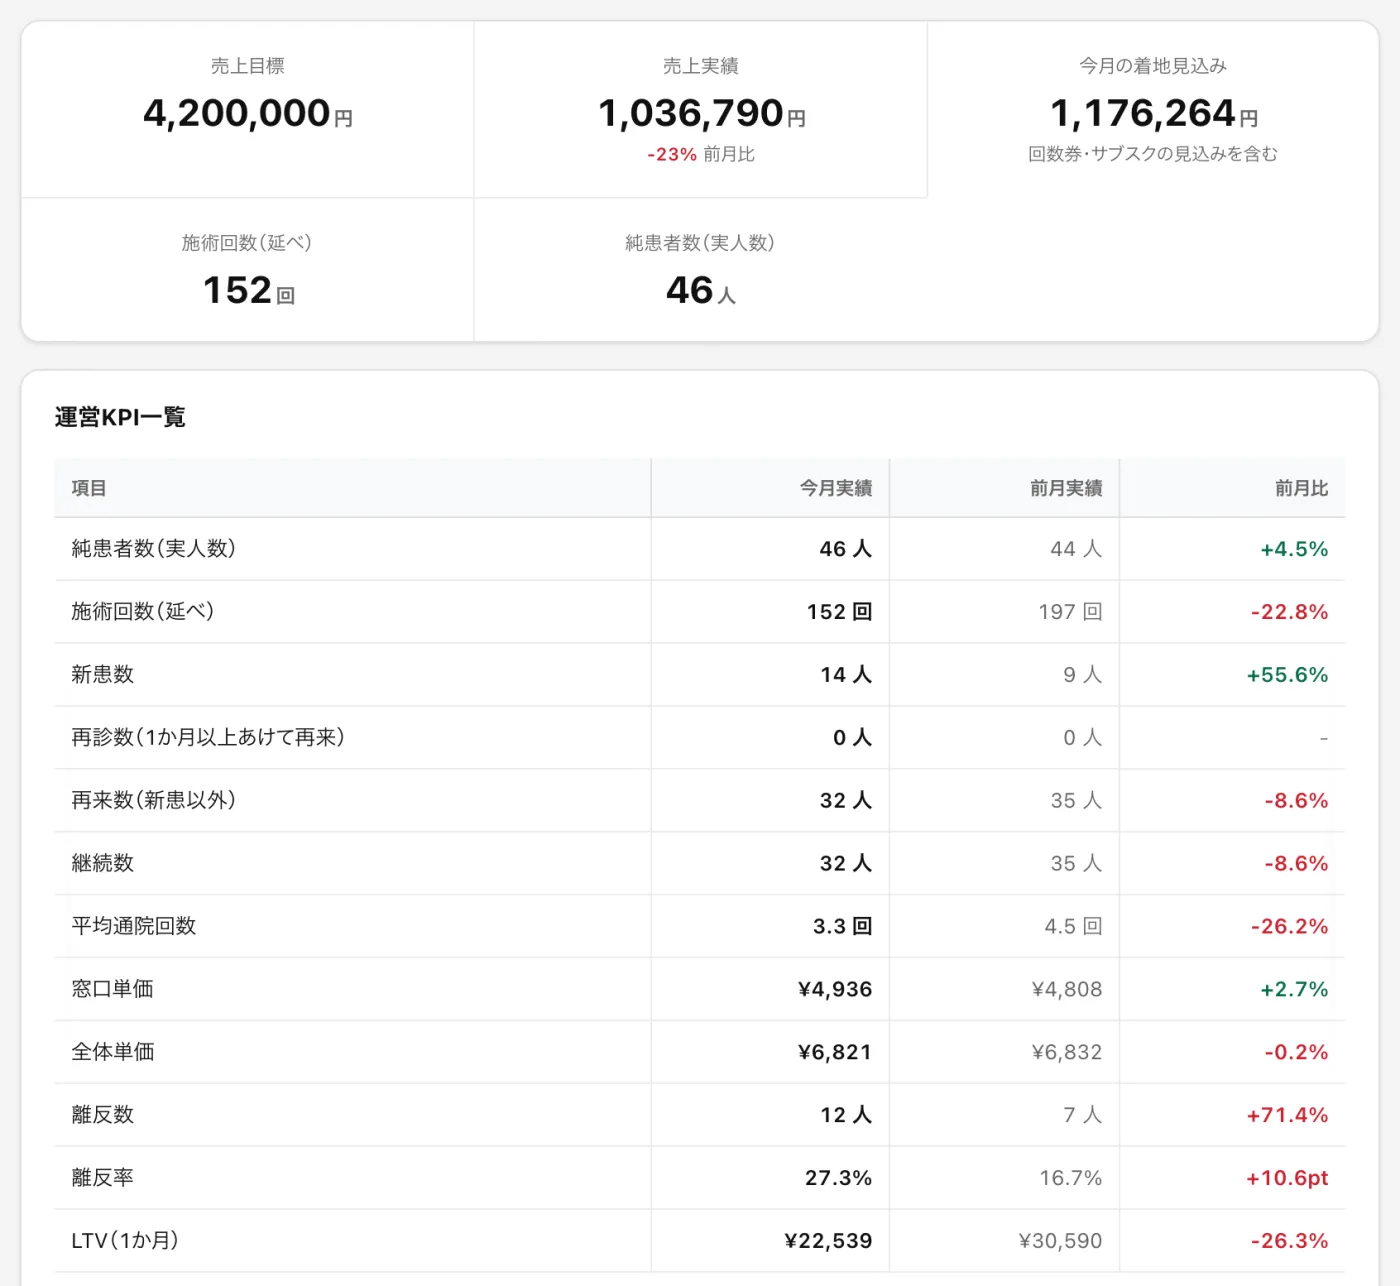Click the "前月比" table column header
The image size is (1400, 1286).
[1301, 488]
